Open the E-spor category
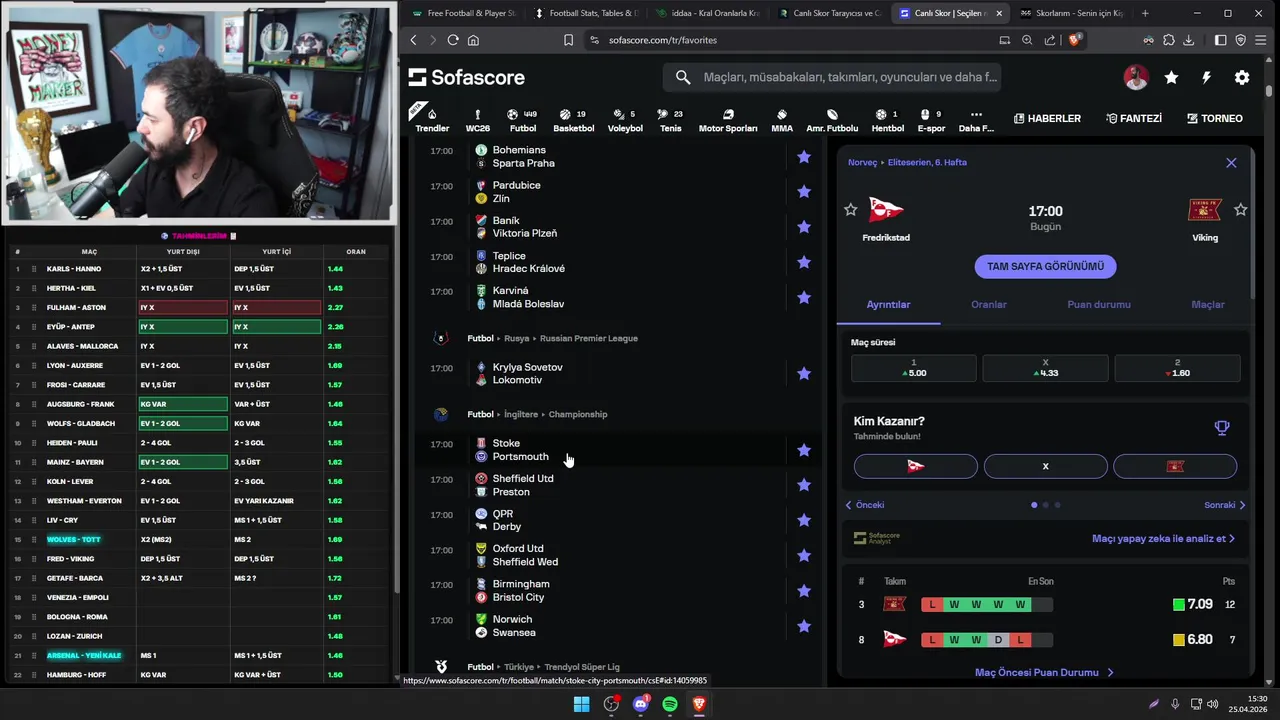Viewport: 1280px width, 720px height. [x=930, y=120]
